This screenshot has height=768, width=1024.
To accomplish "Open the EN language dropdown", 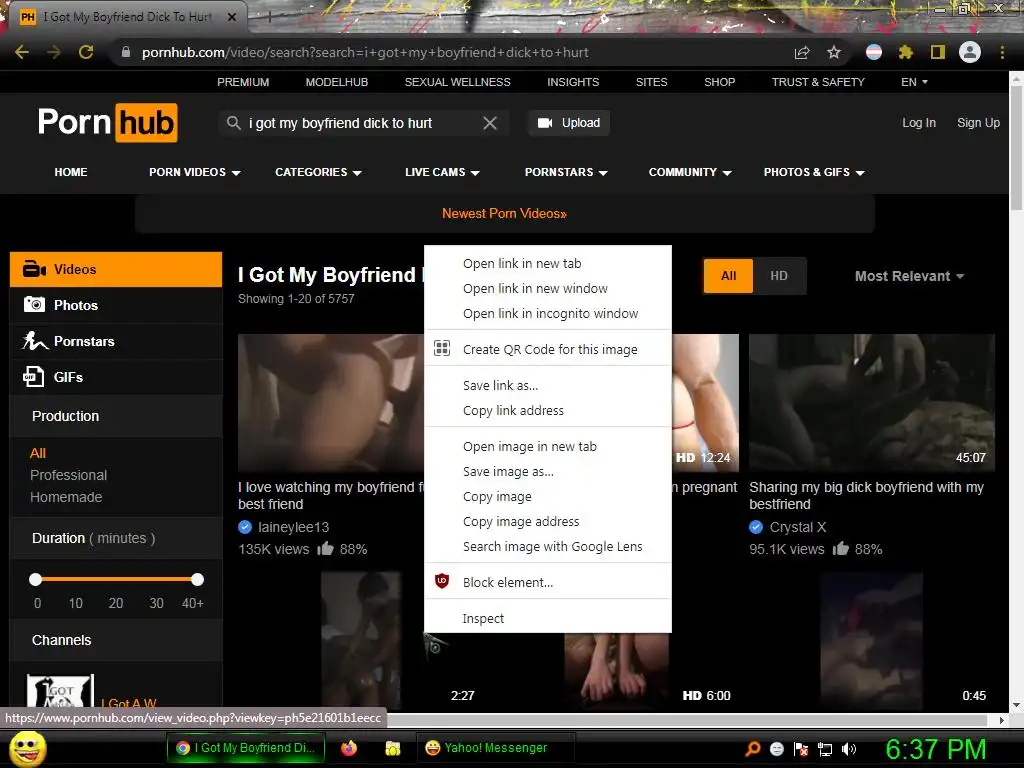I will pos(914,82).
